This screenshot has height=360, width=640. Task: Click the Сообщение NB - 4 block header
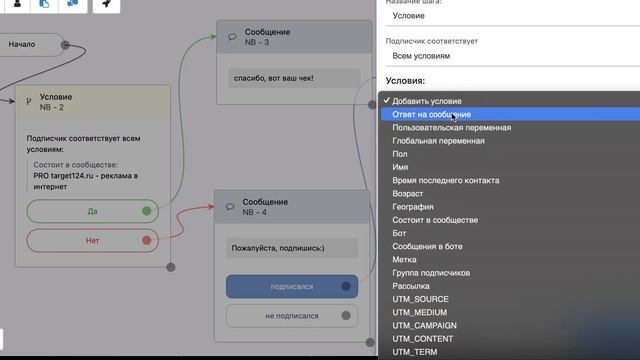coord(292,207)
